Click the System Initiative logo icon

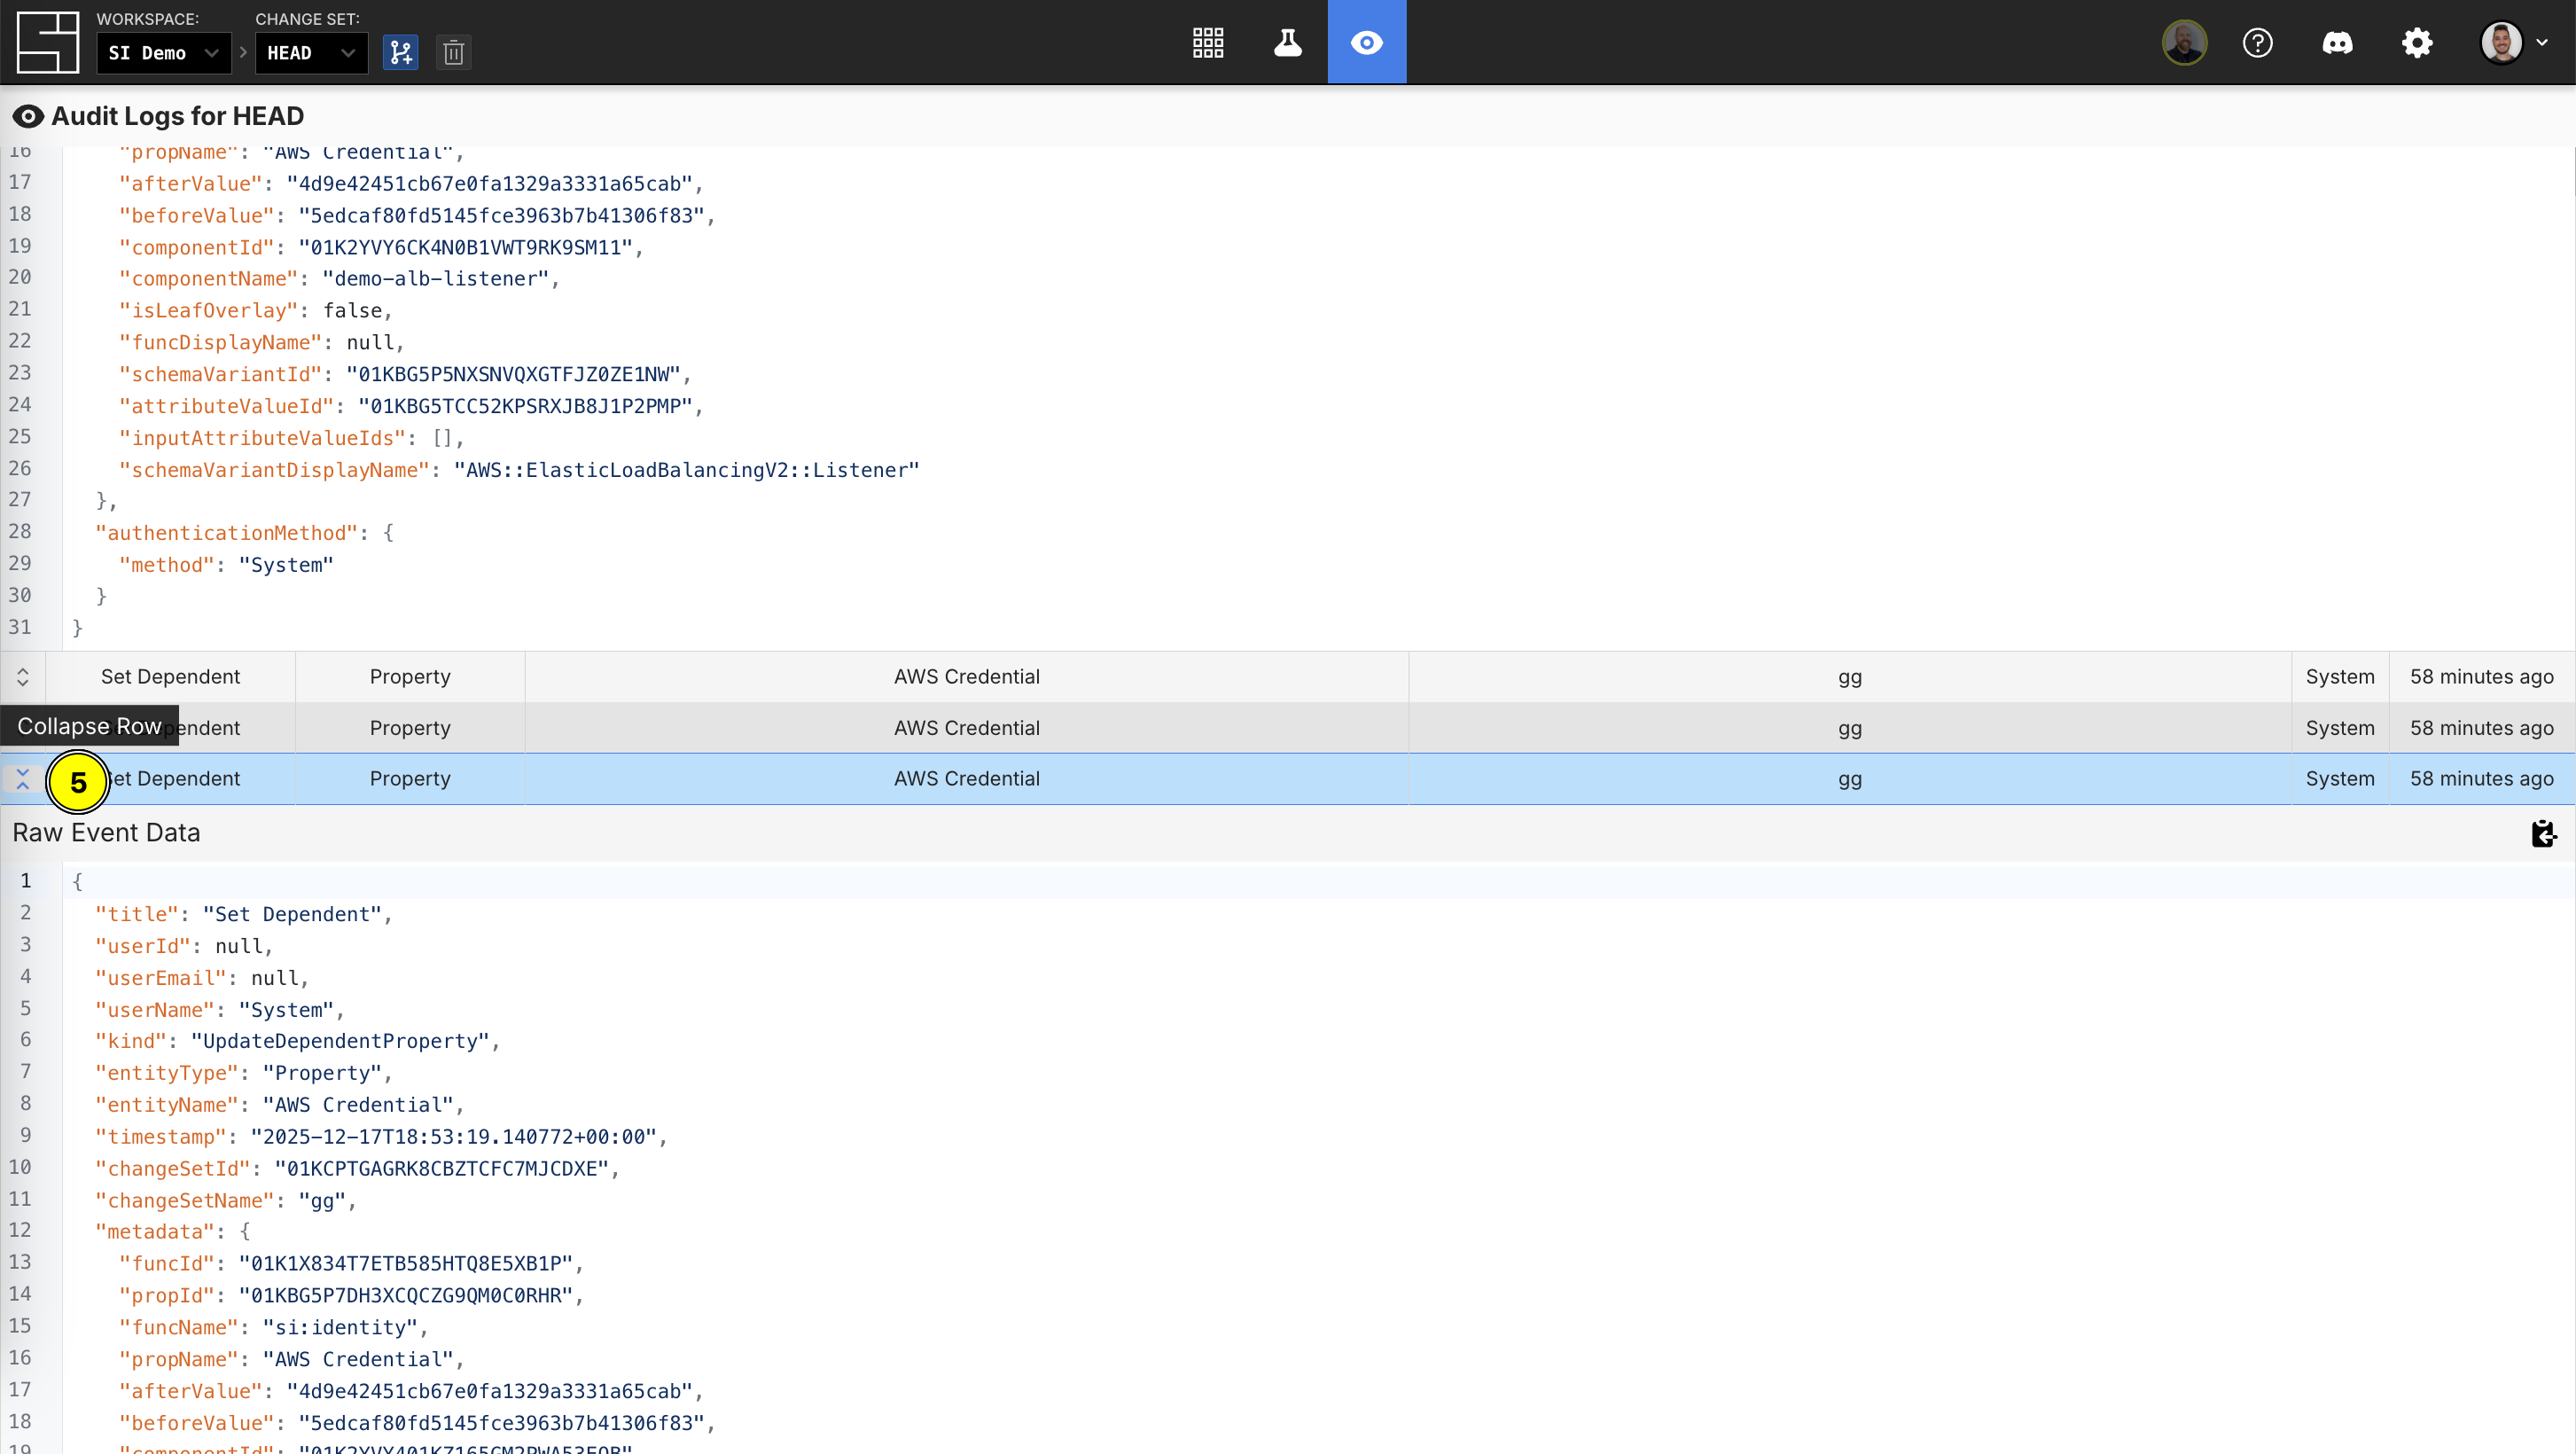(47, 42)
